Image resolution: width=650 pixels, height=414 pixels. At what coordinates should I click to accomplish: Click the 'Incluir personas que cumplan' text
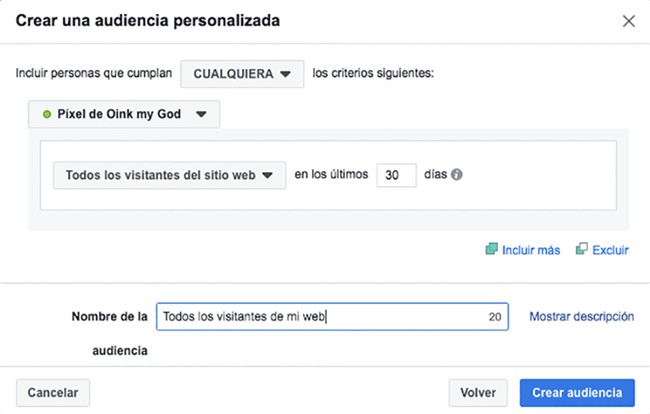pyautogui.click(x=94, y=73)
